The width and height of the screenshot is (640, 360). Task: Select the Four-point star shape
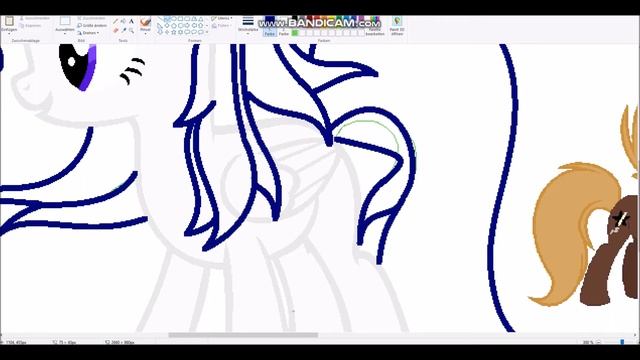click(167, 32)
